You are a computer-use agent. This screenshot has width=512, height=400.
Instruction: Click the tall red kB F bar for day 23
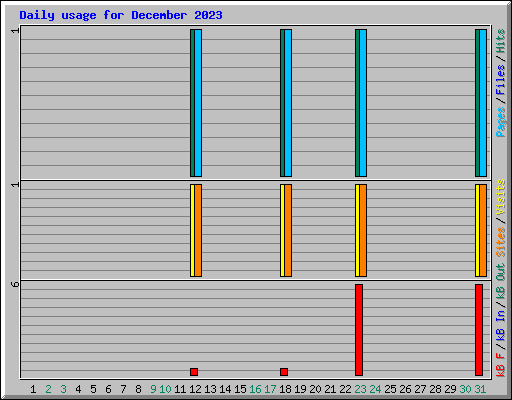359,330
